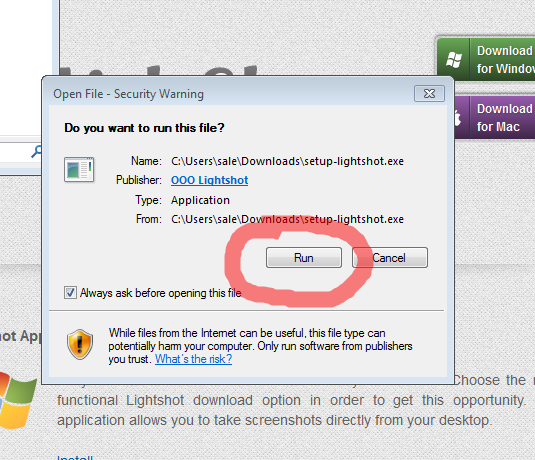
Task: Open the OOO Lightshot publisher link
Action: coord(209,180)
